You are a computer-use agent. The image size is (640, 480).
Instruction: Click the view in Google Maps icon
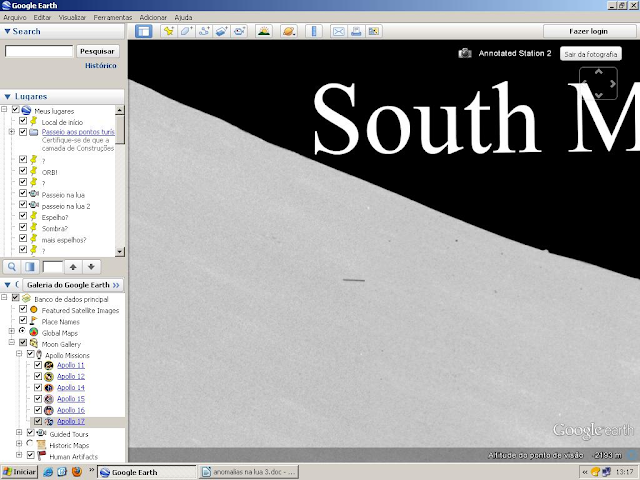(x=373, y=31)
